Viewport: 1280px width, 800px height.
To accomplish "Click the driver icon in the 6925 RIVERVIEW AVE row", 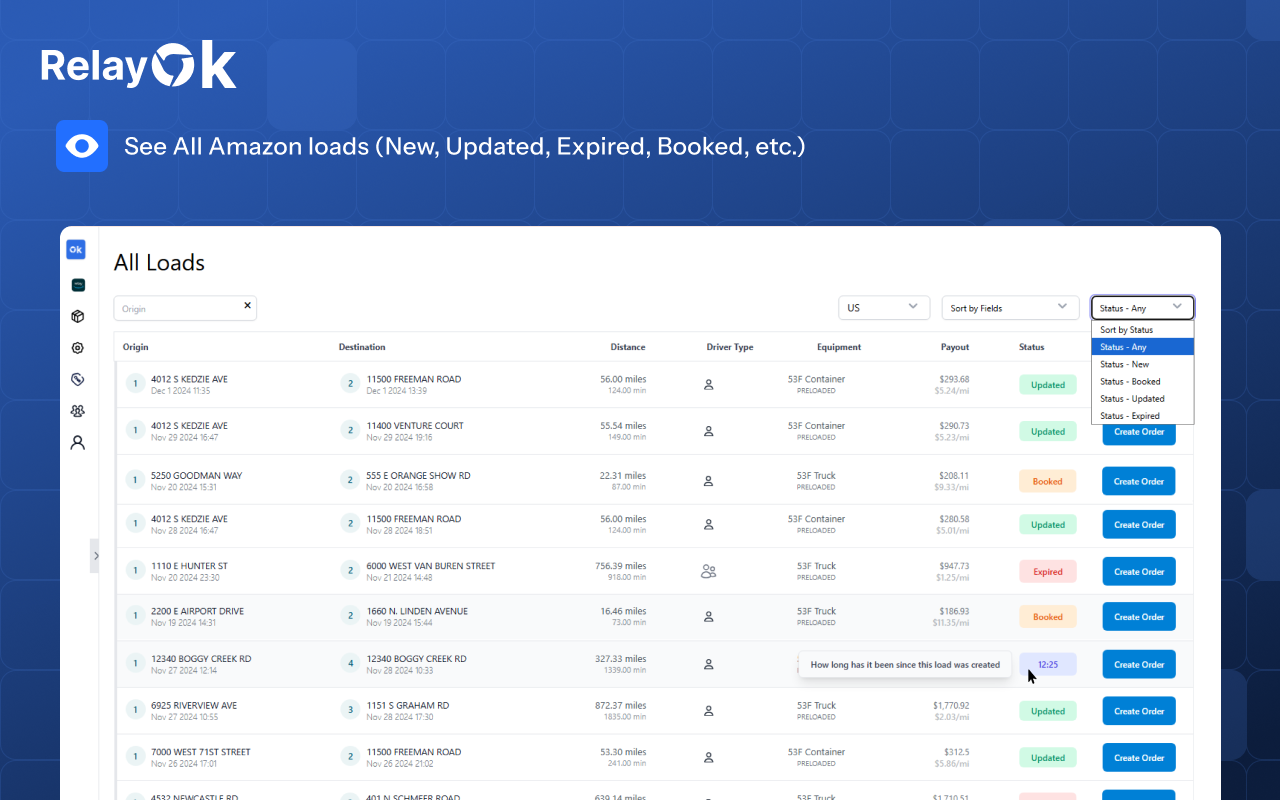I will pyautogui.click(x=709, y=711).
